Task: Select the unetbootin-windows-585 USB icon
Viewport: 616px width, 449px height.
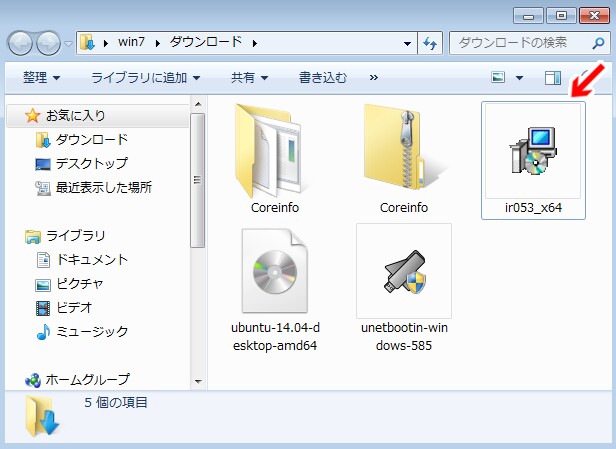Action: [x=405, y=272]
